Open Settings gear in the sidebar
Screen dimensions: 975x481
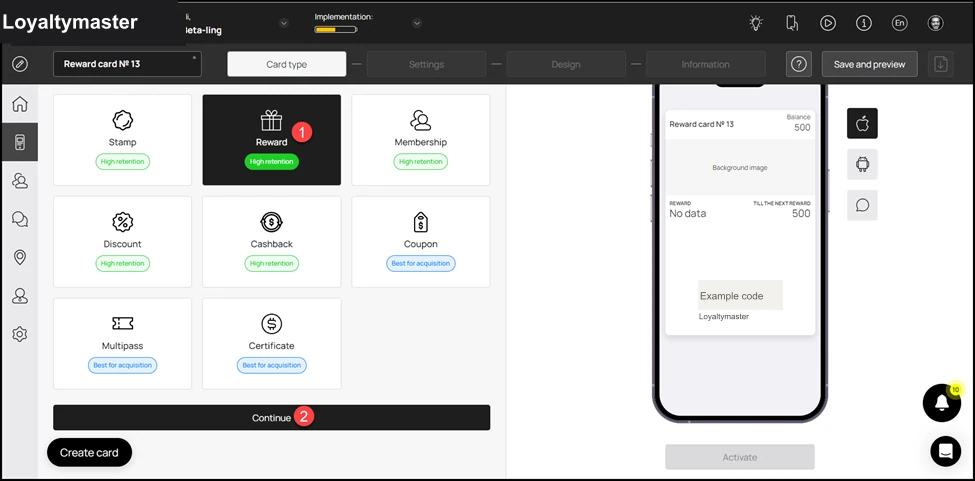pos(20,334)
